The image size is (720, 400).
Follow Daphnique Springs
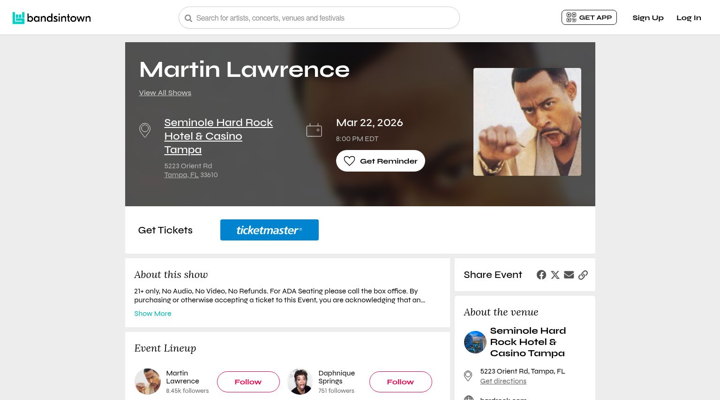click(400, 382)
